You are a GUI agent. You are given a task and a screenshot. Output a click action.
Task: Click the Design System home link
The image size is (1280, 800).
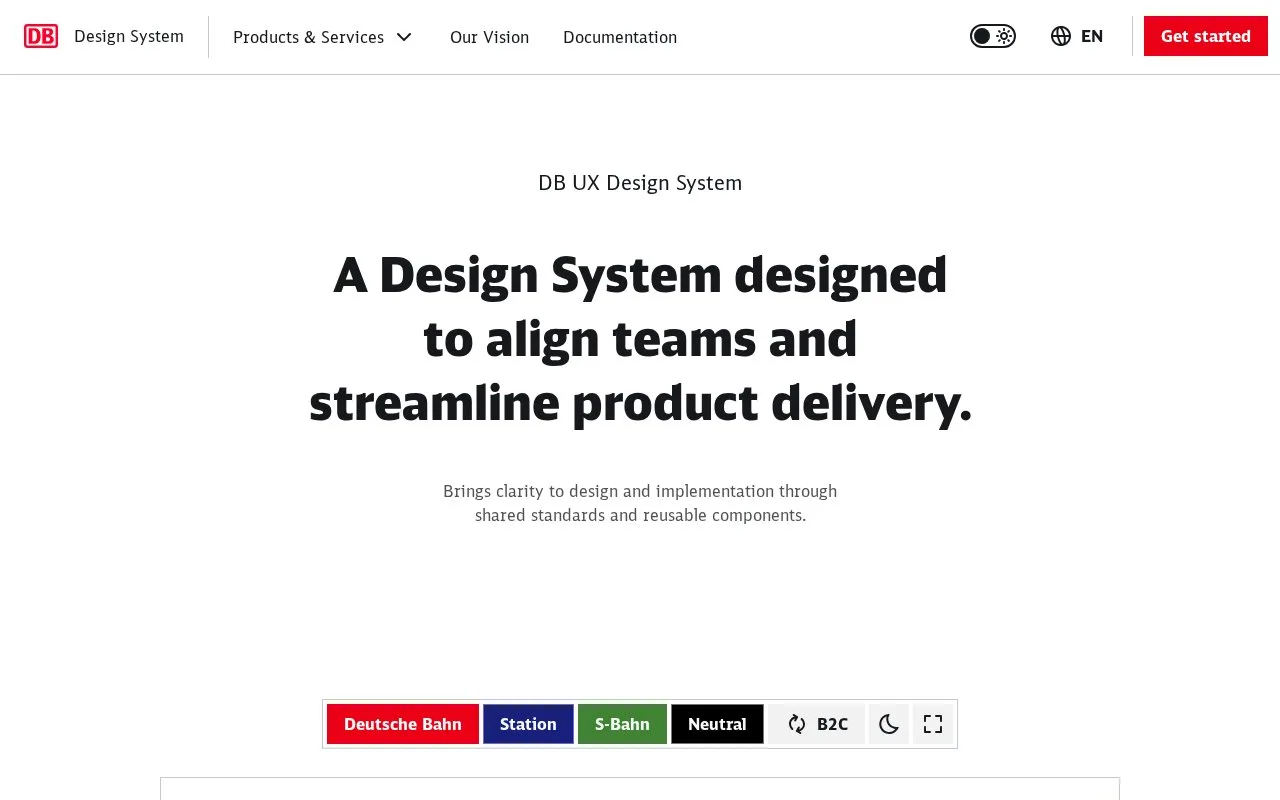coord(129,36)
